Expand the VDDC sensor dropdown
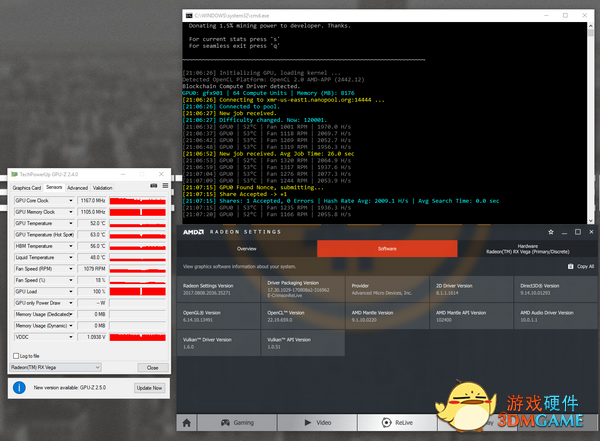 tap(71, 337)
